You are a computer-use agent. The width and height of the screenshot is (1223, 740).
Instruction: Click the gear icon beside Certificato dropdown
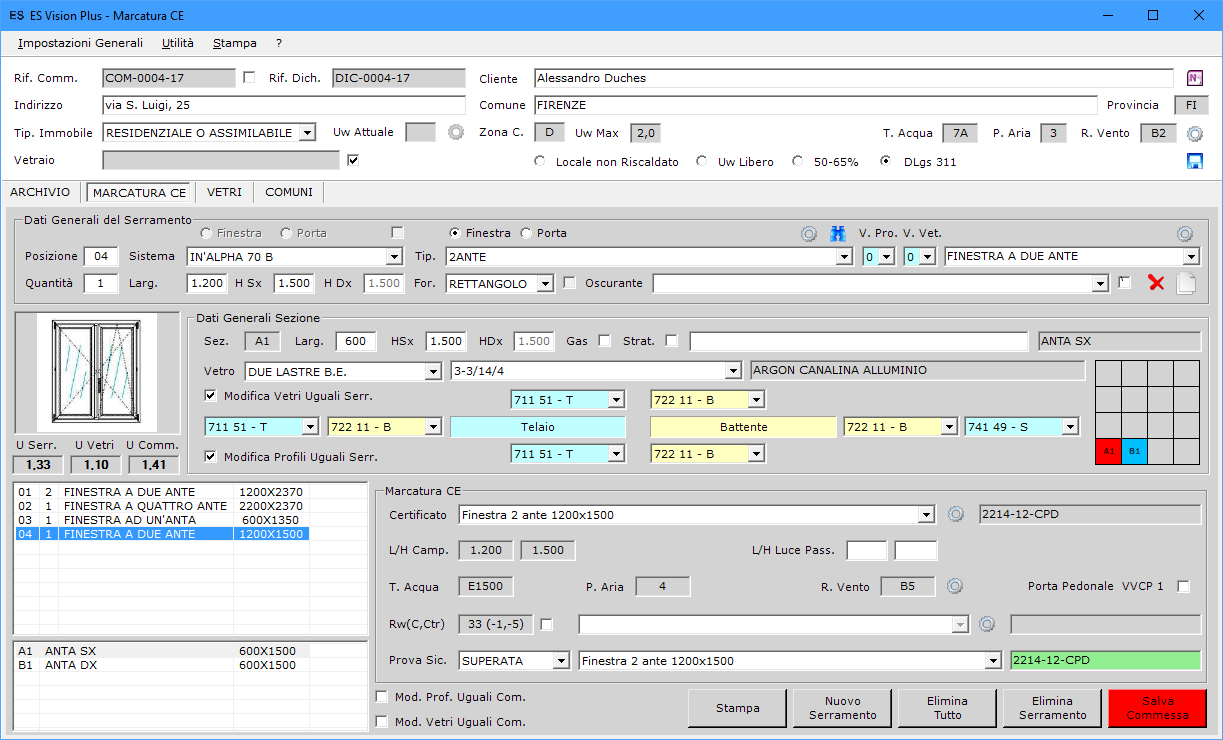tap(955, 515)
